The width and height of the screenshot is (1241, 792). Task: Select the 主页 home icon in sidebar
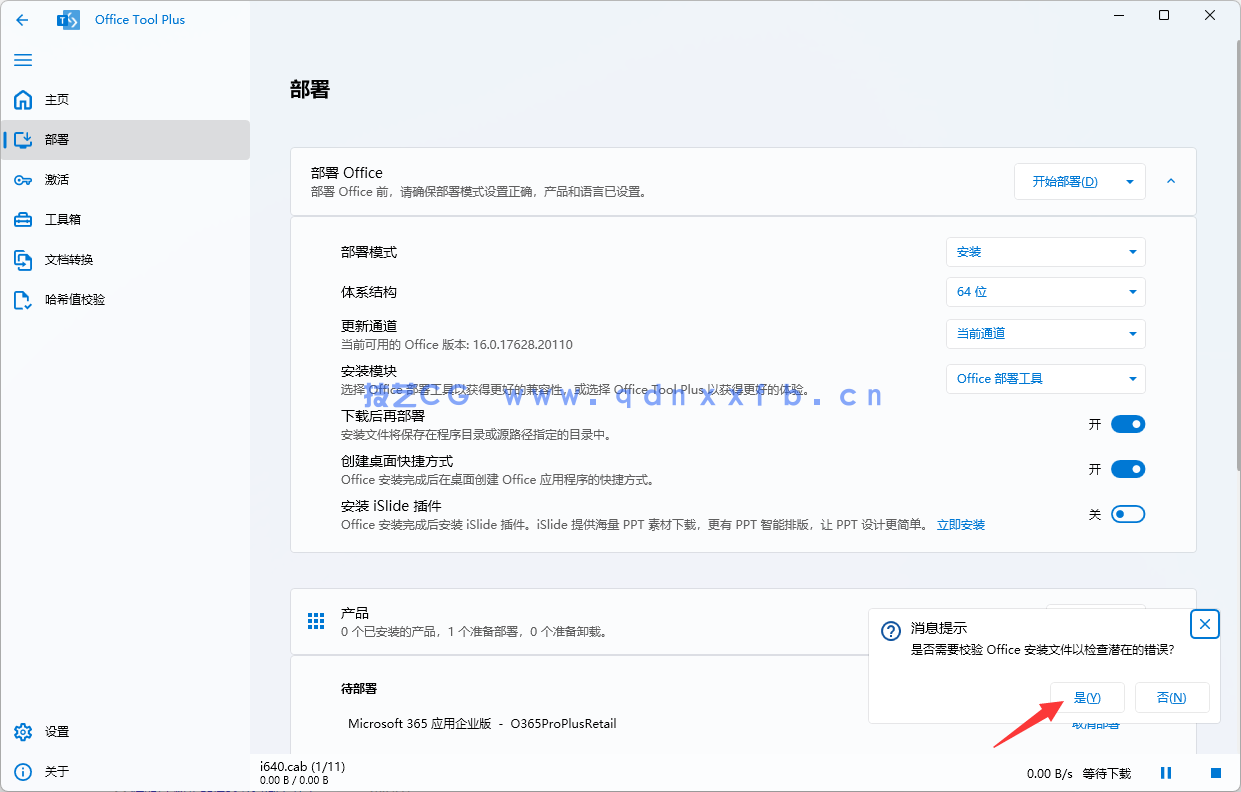(22, 100)
